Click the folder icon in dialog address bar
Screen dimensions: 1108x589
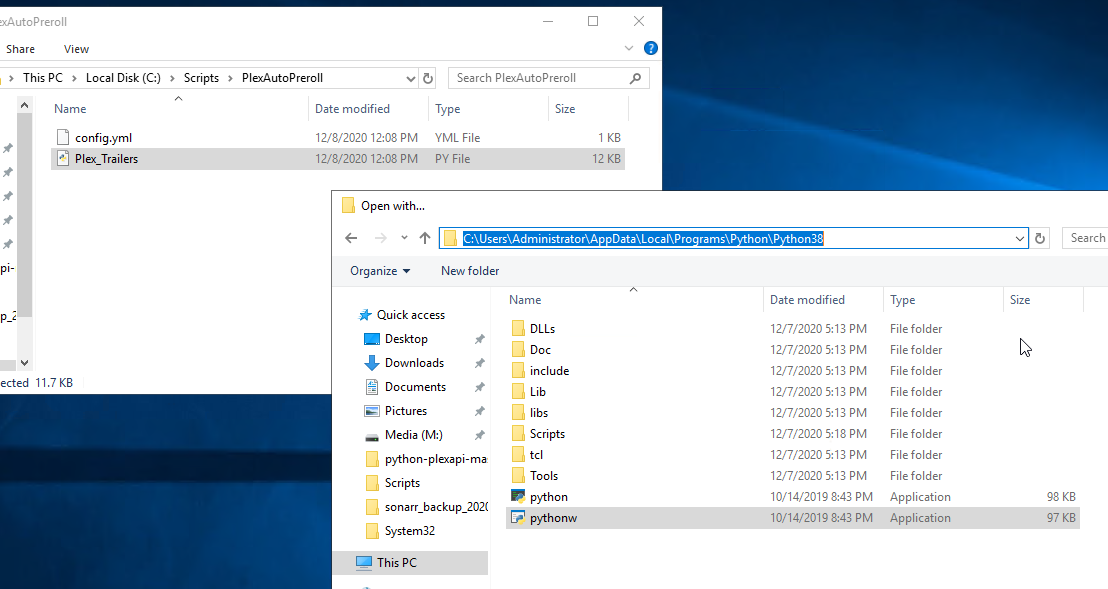click(x=450, y=239)
